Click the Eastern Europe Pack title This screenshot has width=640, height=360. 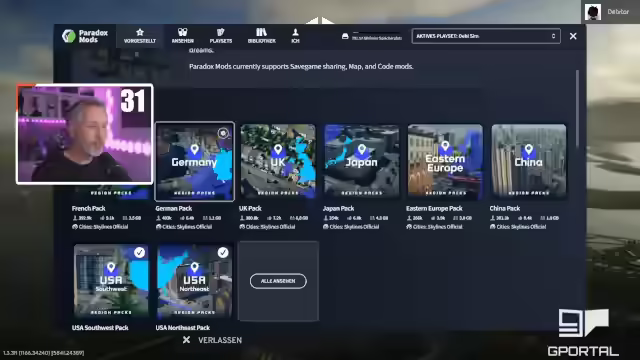coord(434,208)
